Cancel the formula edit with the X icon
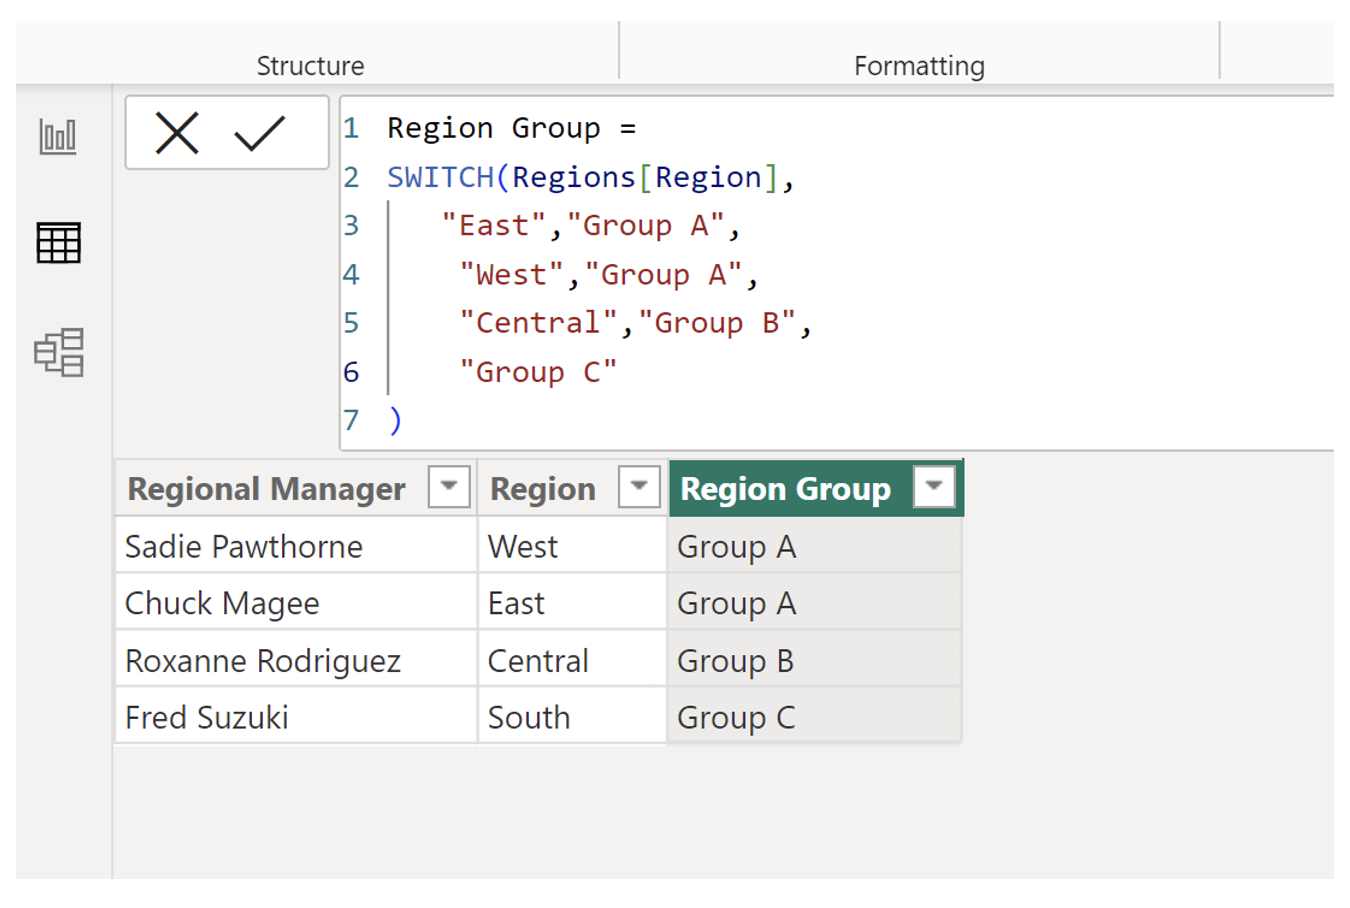 [175, 130]
